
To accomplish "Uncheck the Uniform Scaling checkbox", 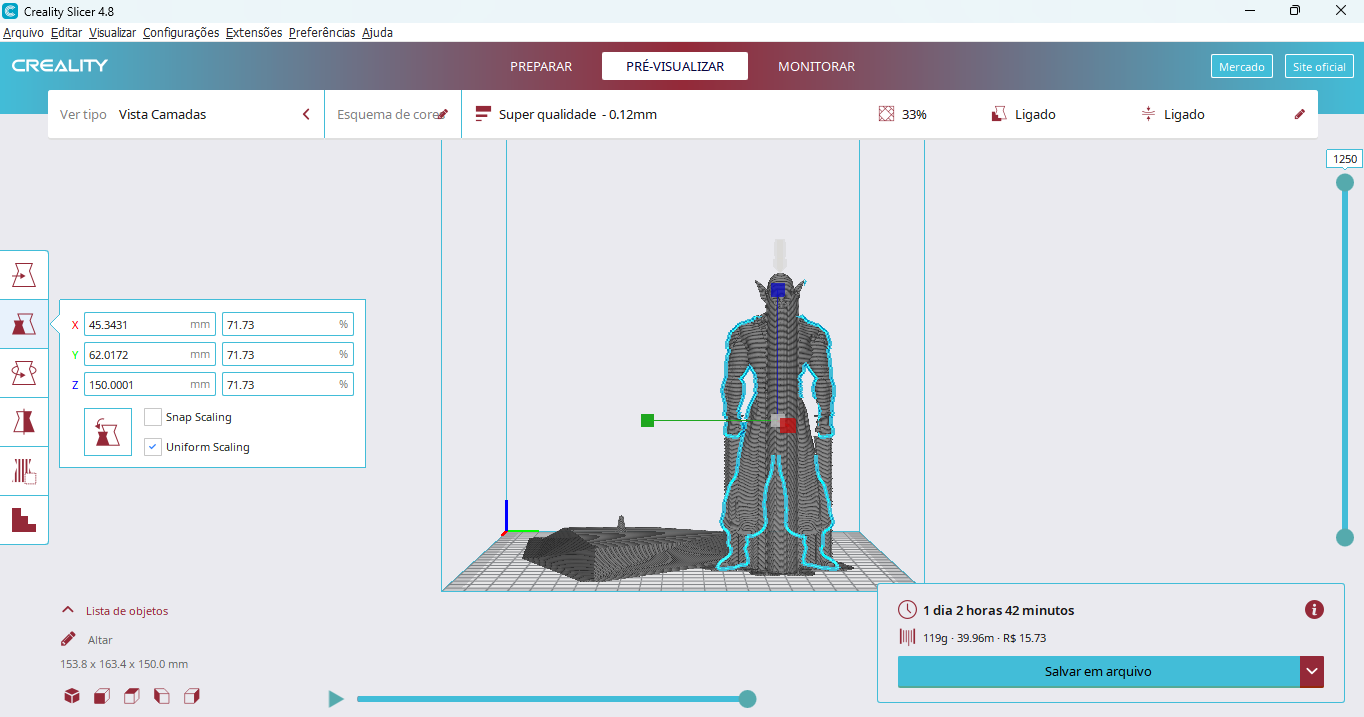I will [153, 447].
